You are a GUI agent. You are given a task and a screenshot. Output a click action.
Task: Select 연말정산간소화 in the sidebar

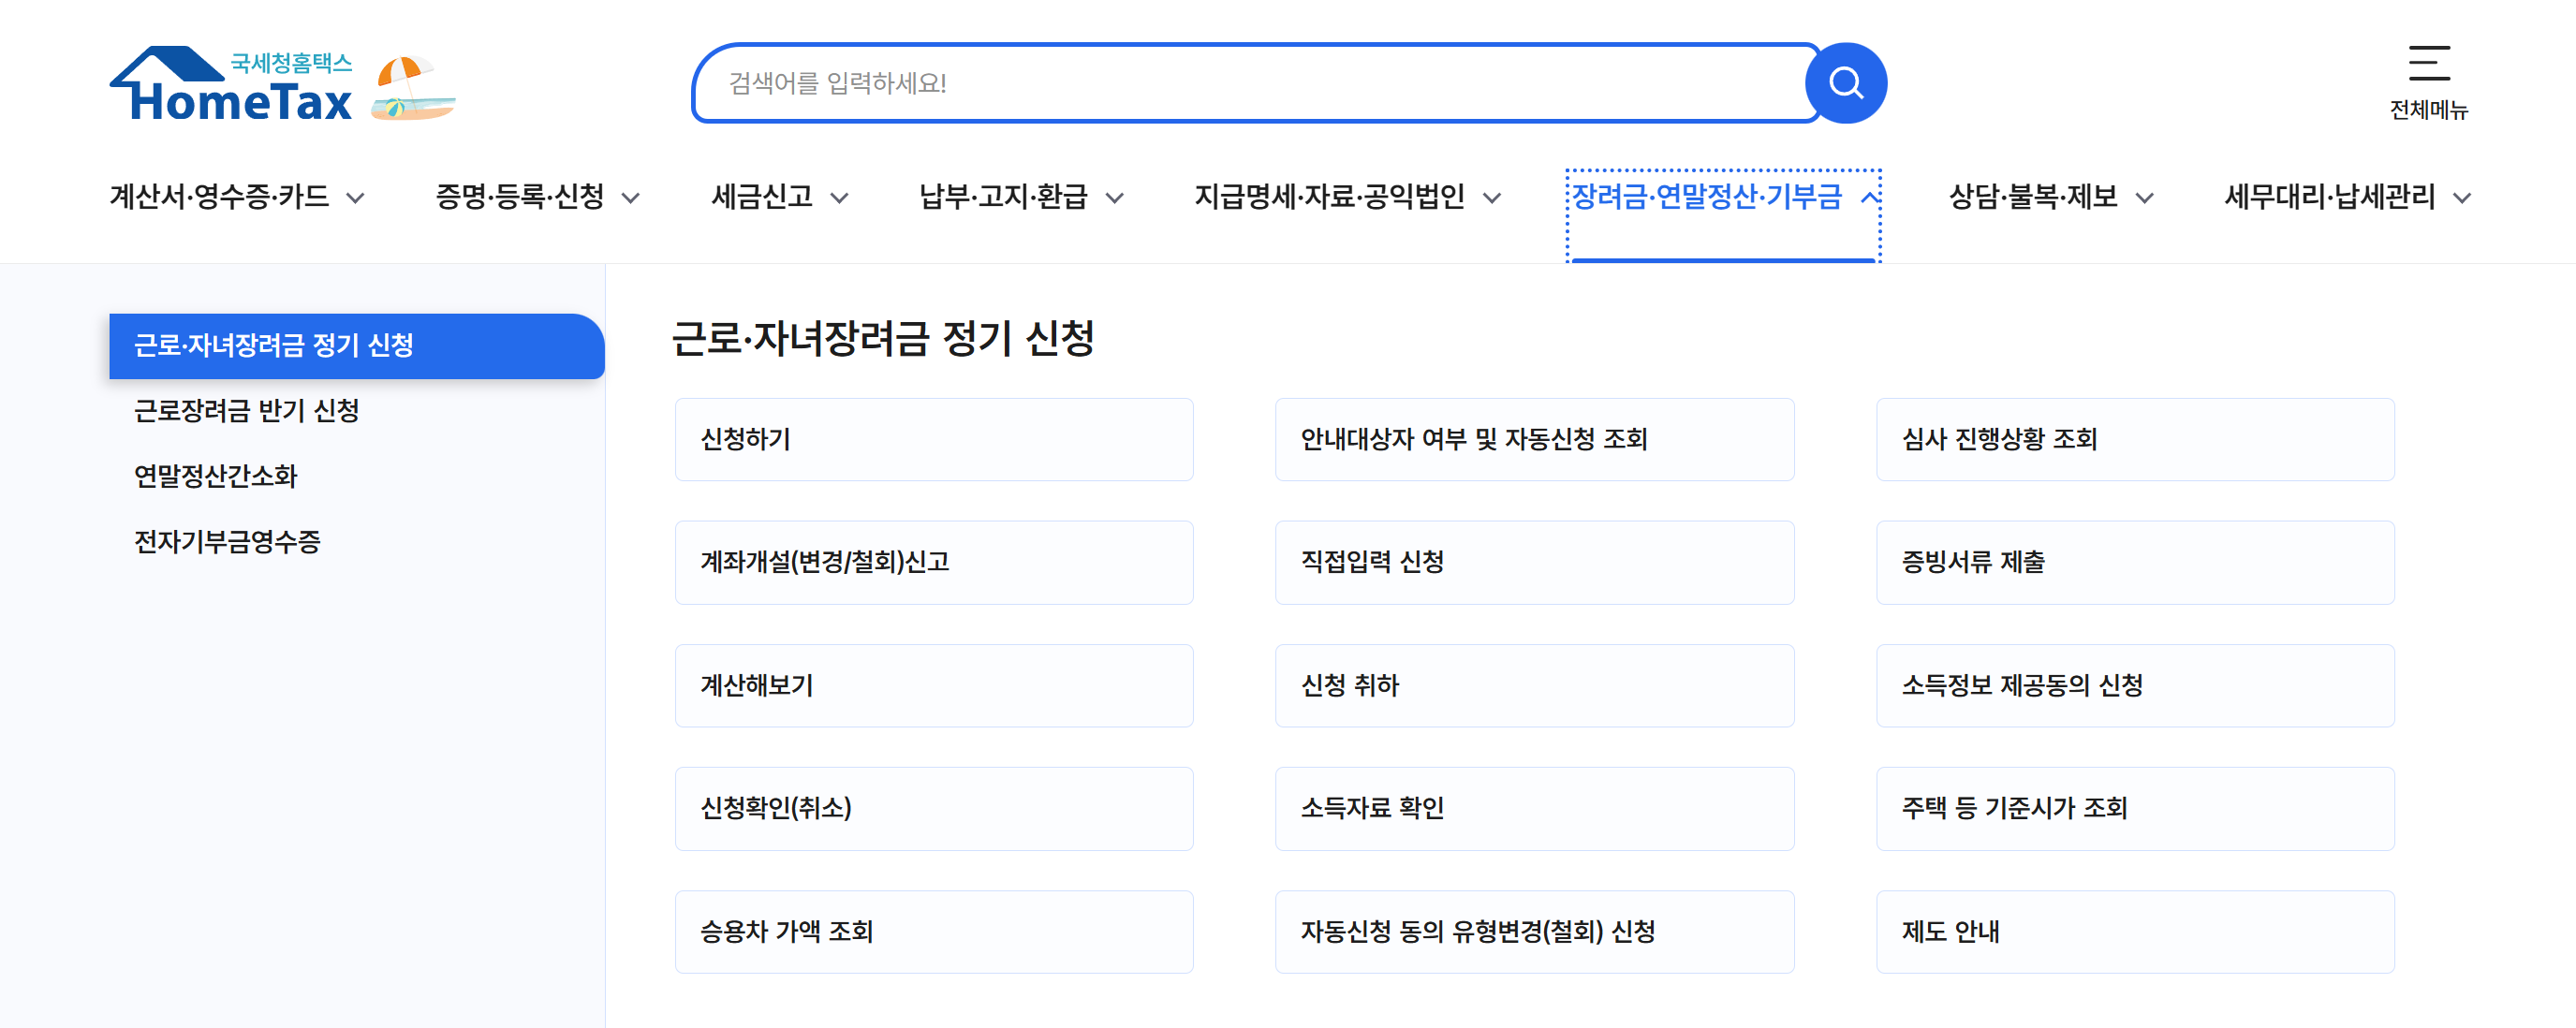tap(216, 476)
